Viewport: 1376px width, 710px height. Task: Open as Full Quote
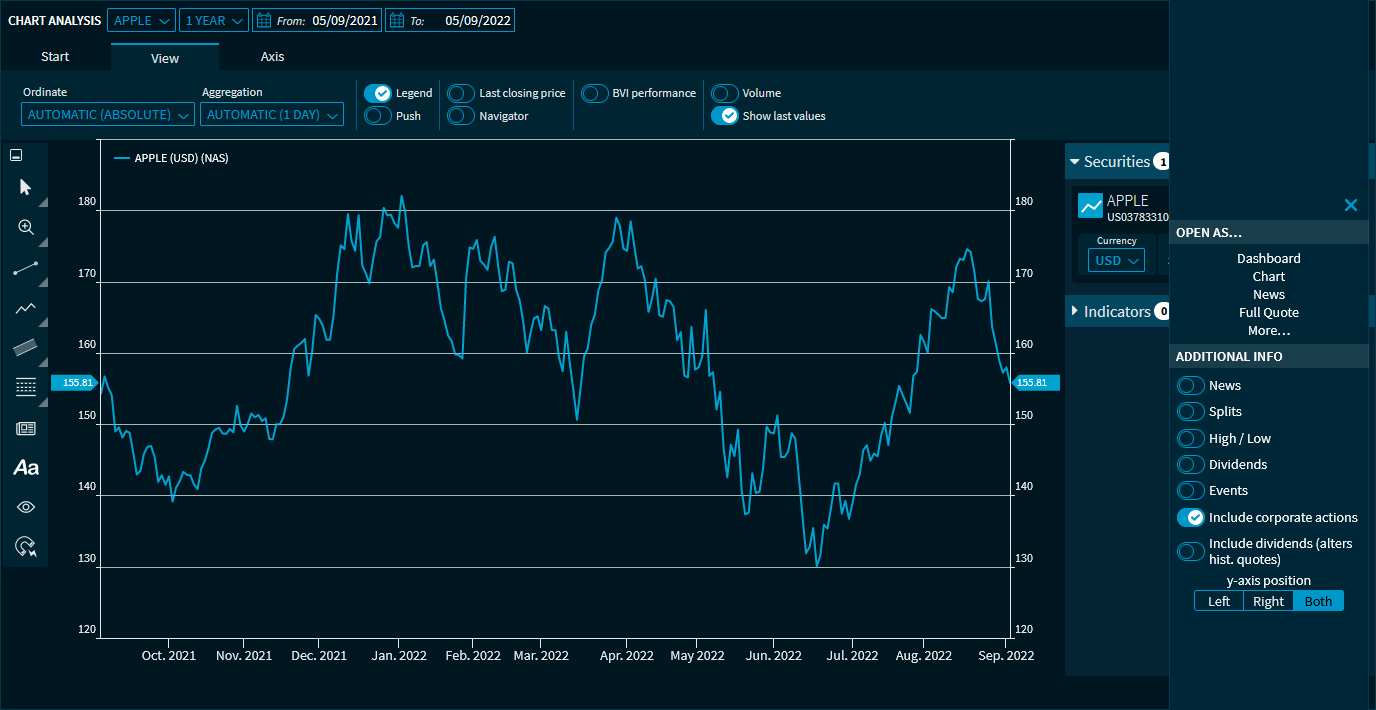(x=1268, y=312)
